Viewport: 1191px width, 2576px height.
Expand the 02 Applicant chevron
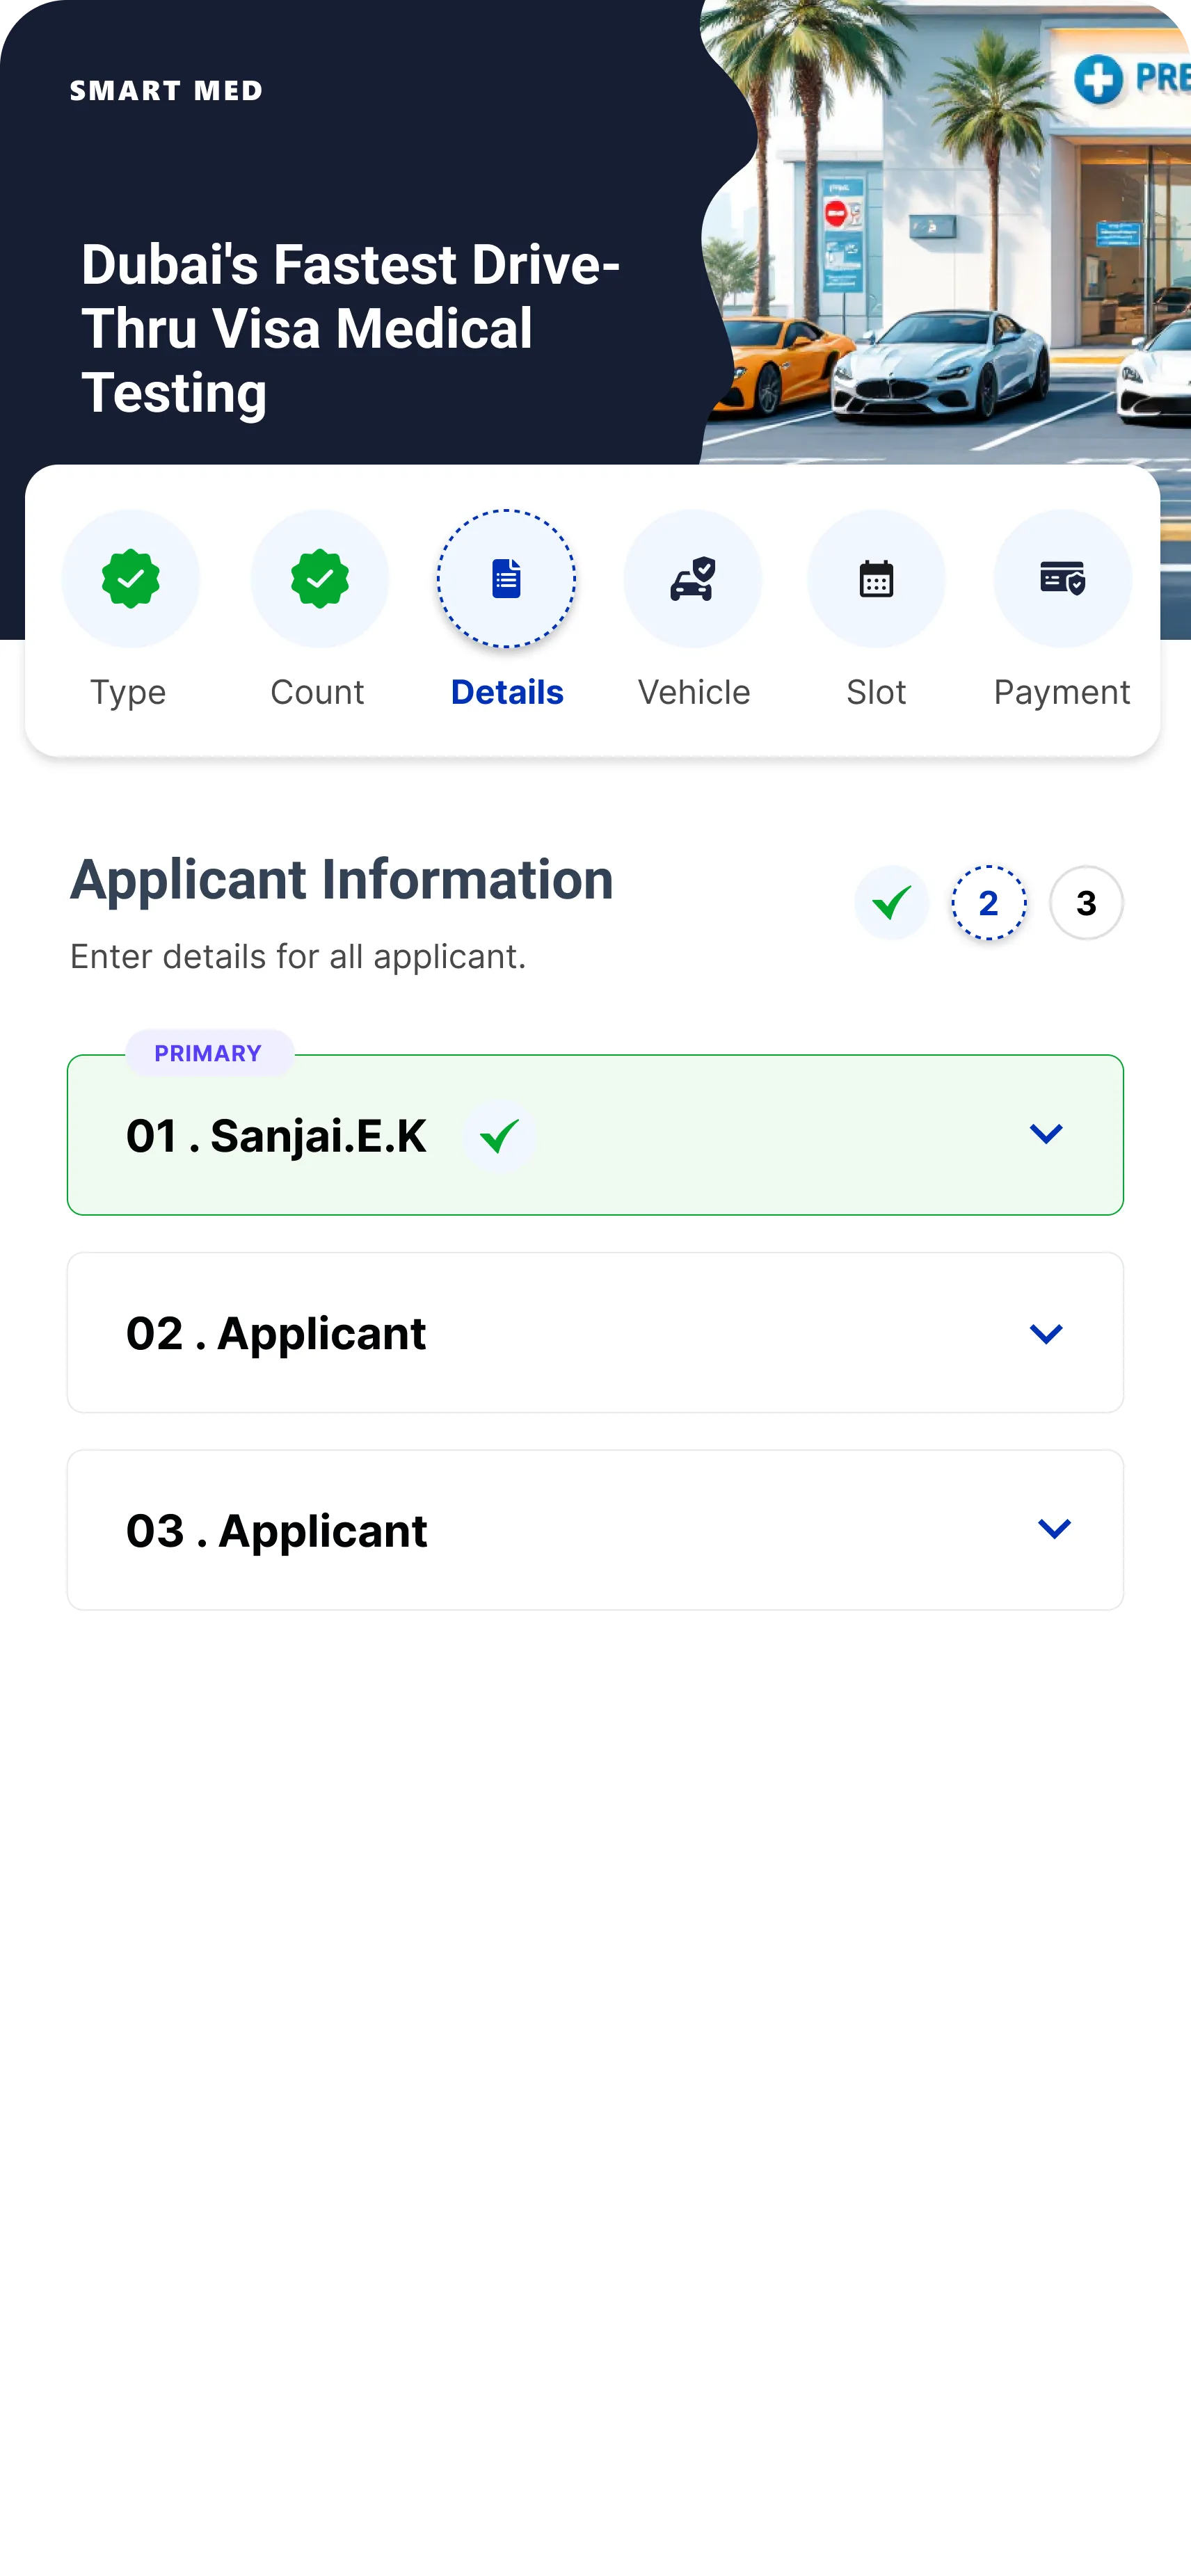pos(1046,1334)
